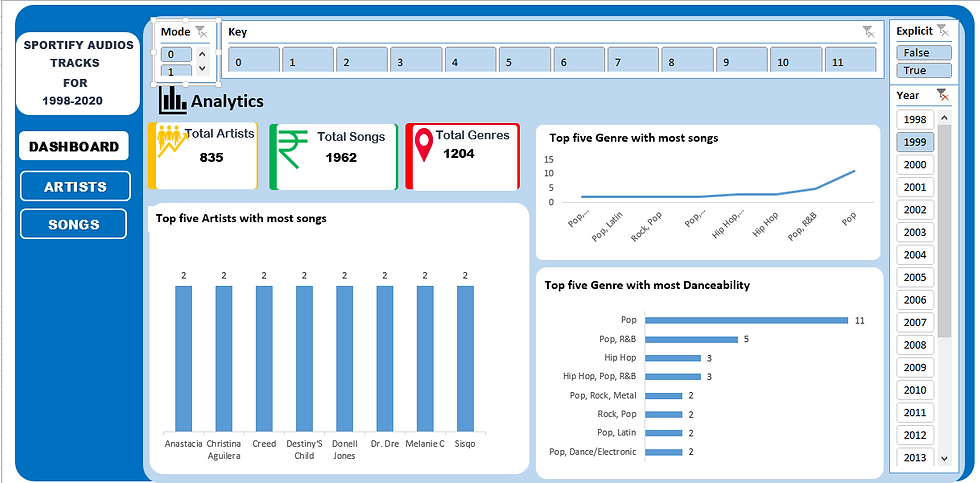Filter by Key 6
Image resolution: width=980 pixels, height=483 pixels.
click(x=578, y=61)
